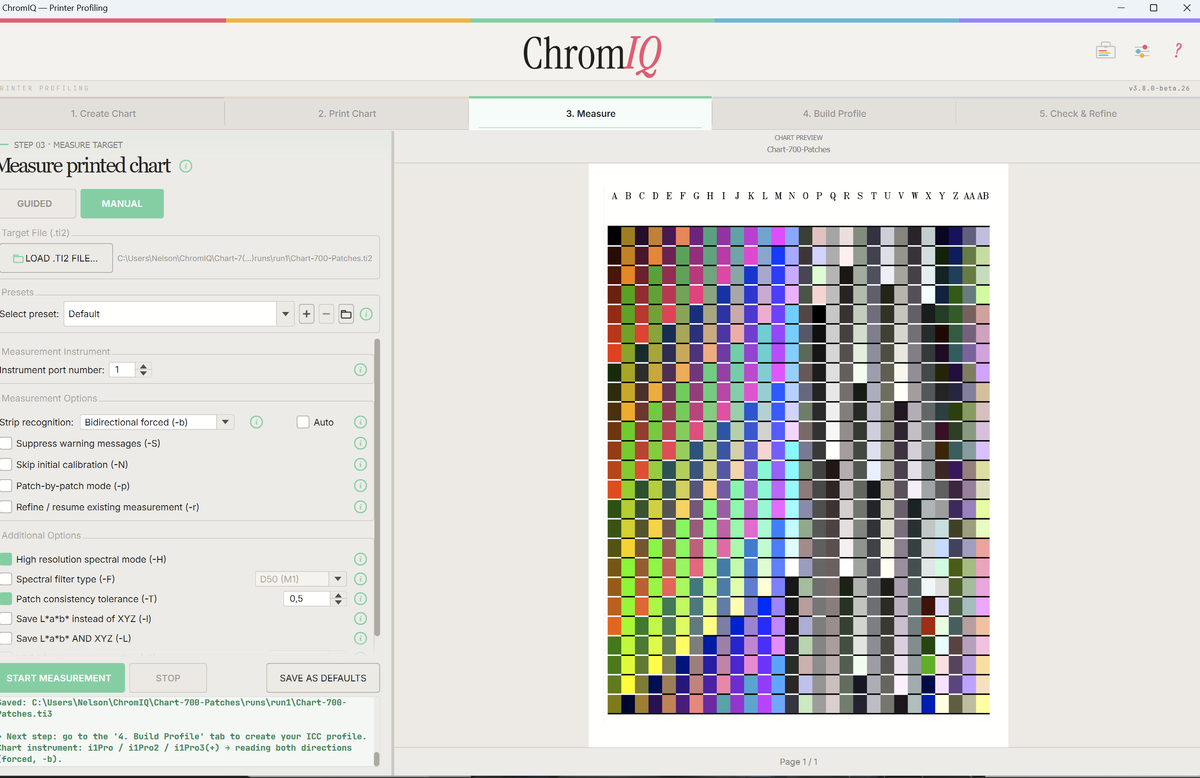Viewport: 1200px width, 778px height.
Task: Open help via the question mark icon
Action: point(1178,50)
